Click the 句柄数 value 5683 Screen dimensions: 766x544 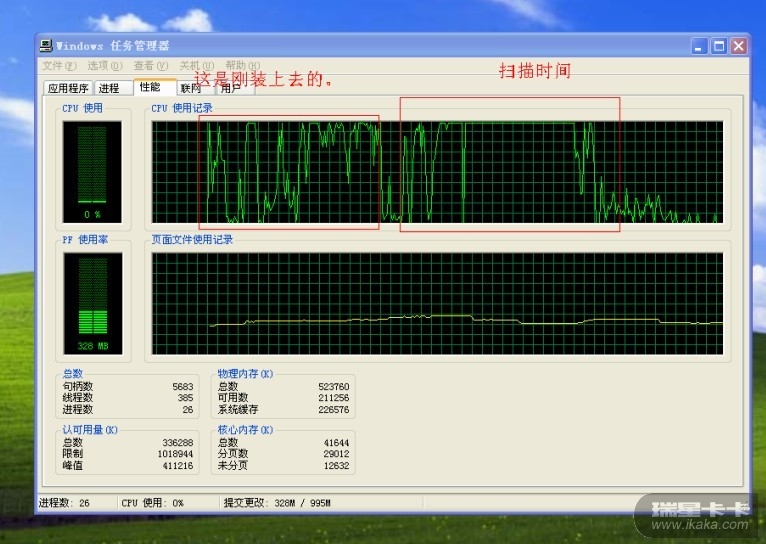click(183, 386)
